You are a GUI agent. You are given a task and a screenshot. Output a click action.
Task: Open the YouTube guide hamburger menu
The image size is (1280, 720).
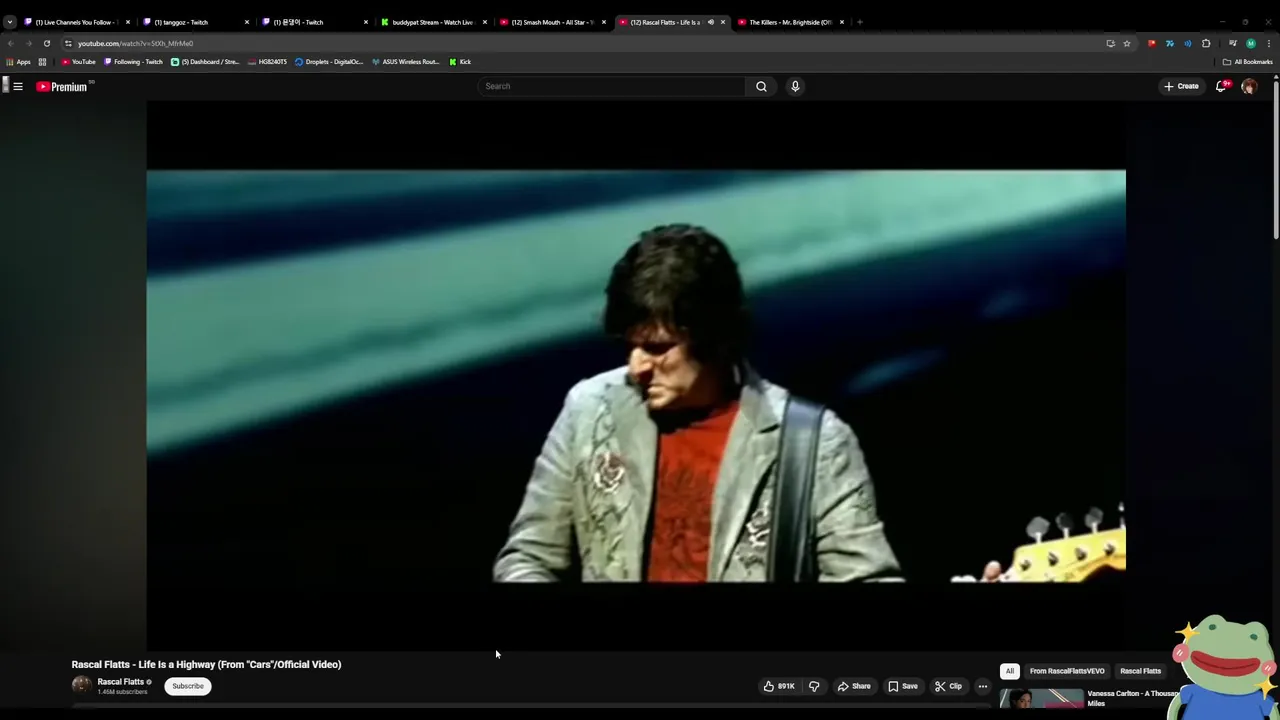18,86
